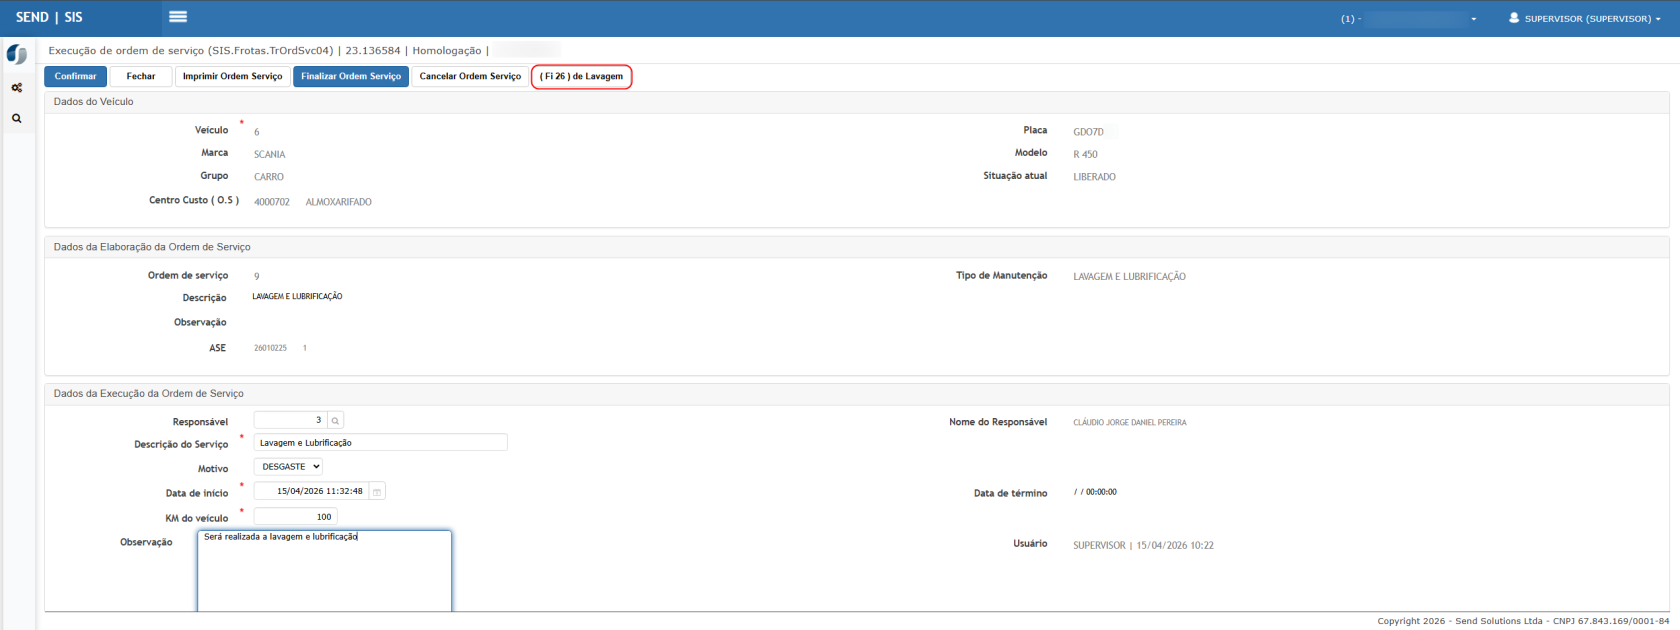This screenshot has height=630, width=1680.
Task: Click the Confirmar button
Action: coord(75,76)
